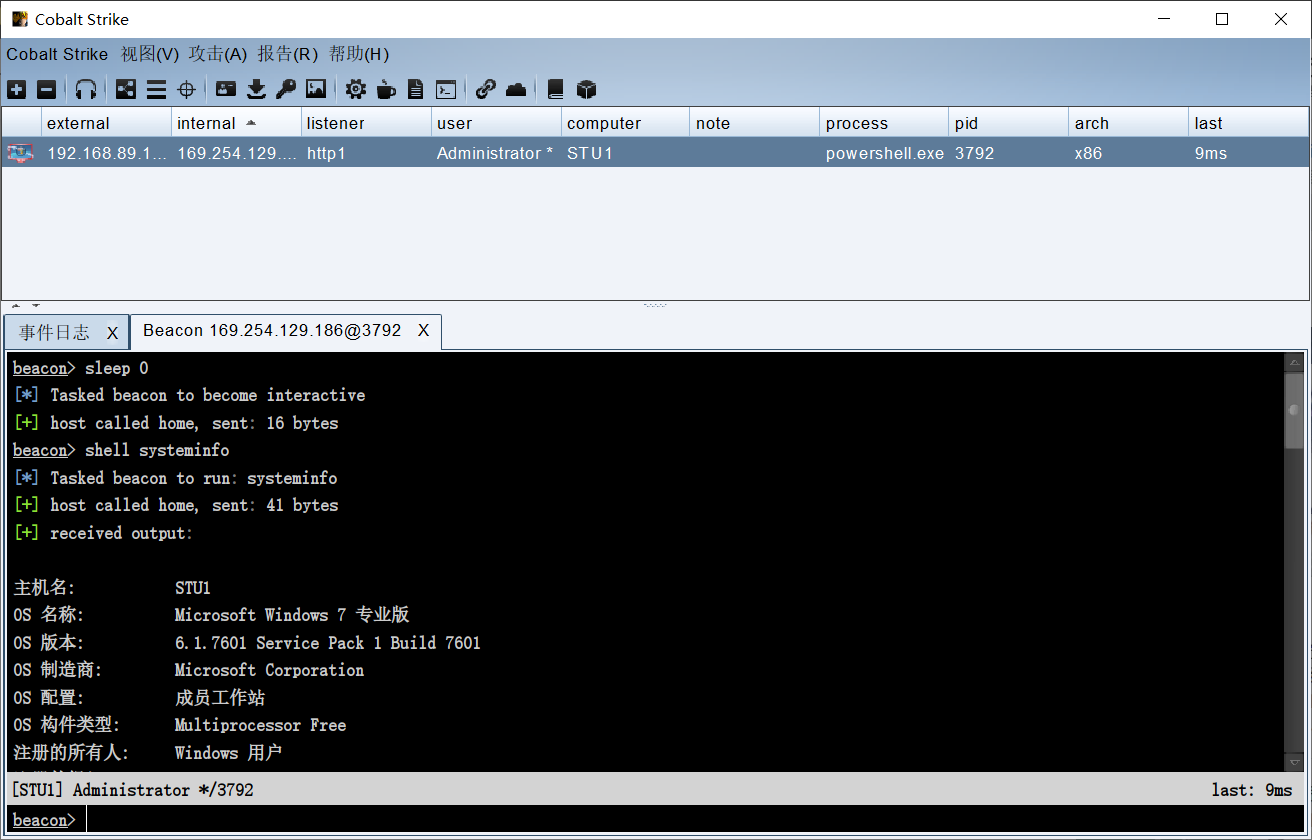Switch to target view crosshair icon
This screenshot has width=1312, height=840.
[x=186, y=89]
